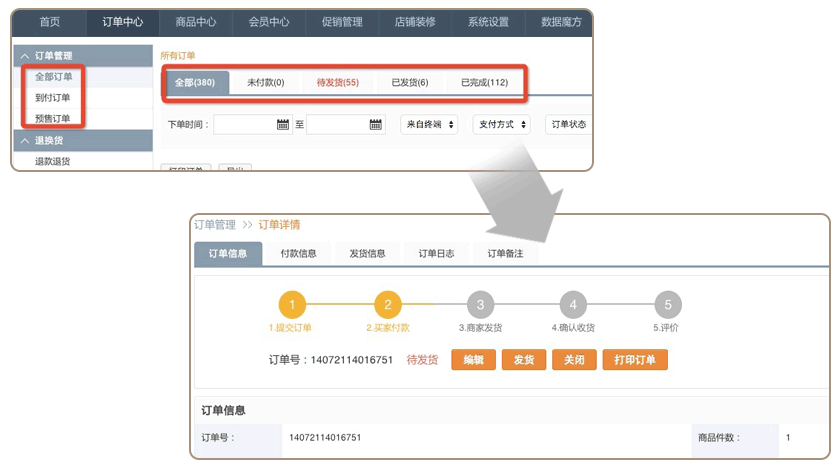Open the end date calendar picker icon

(x=376, y=125)
